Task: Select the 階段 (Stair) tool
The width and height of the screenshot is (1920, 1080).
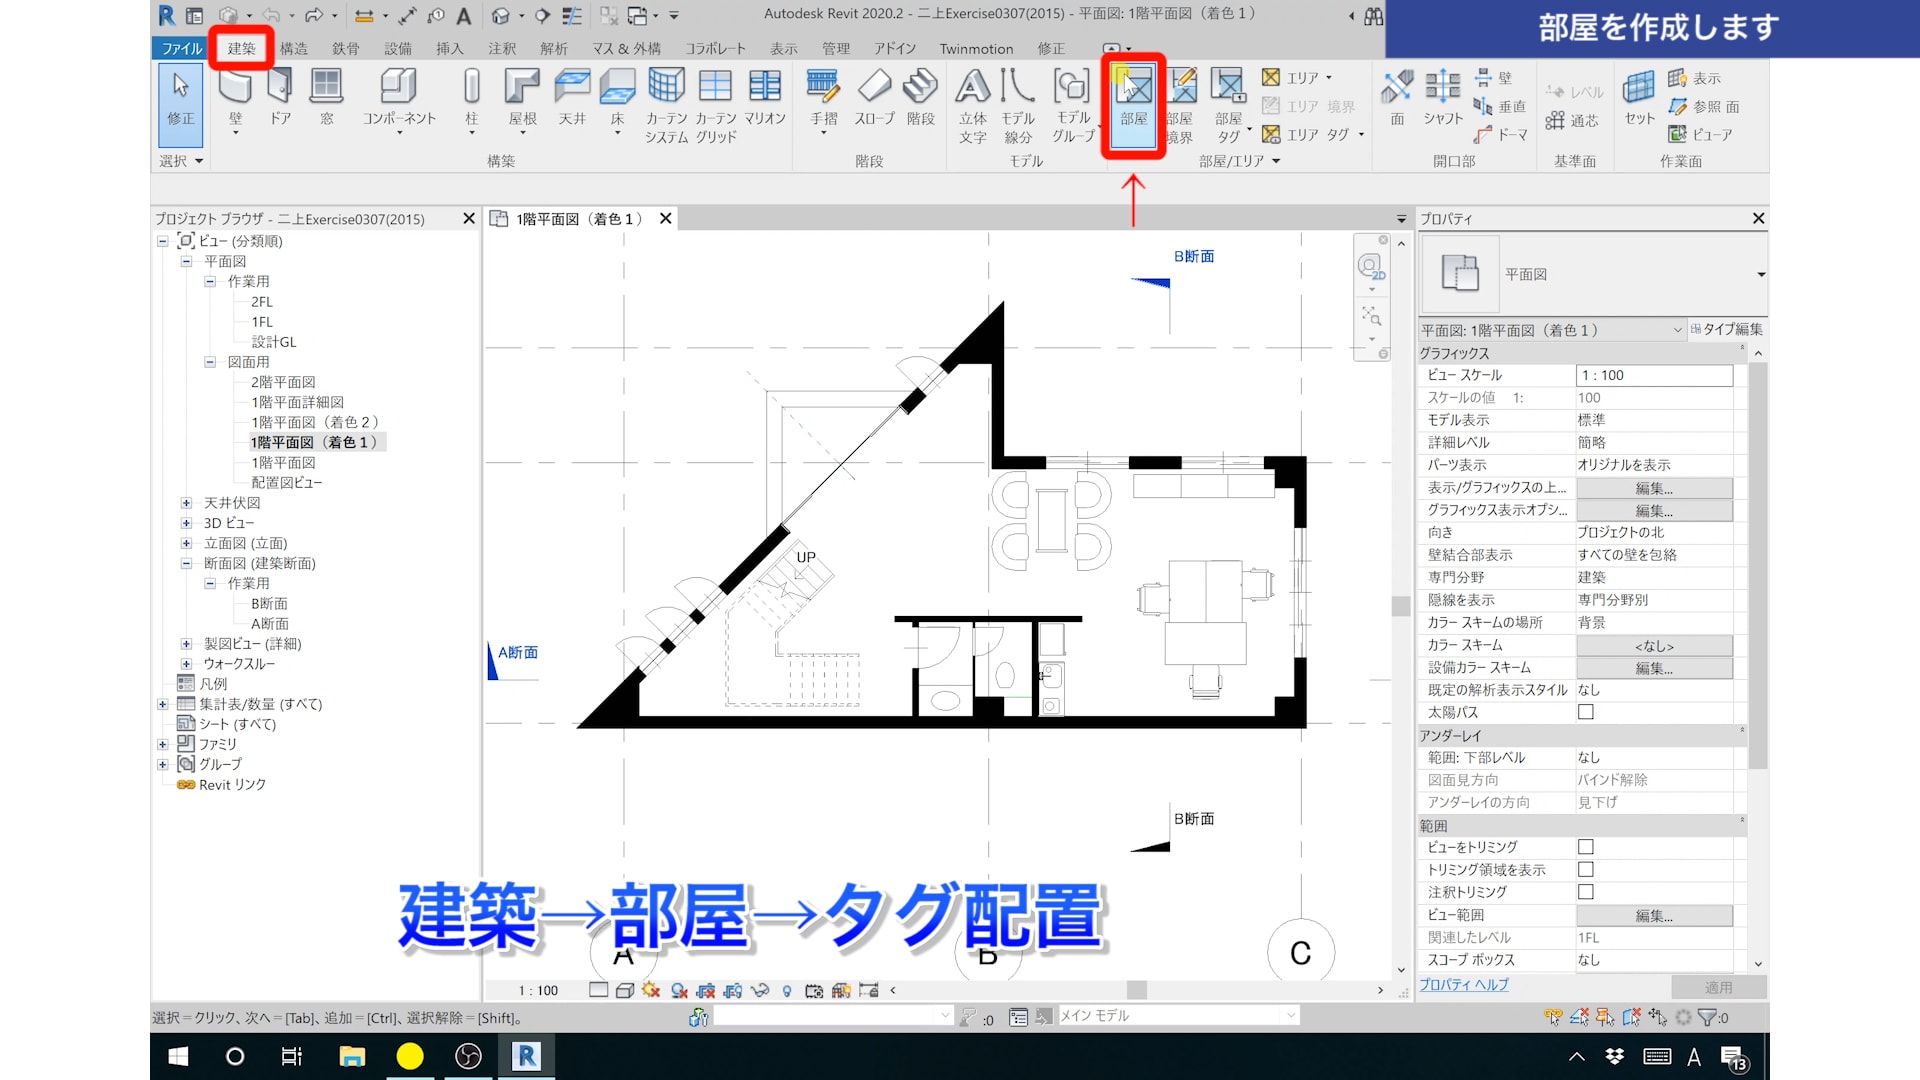Action: 920,88
